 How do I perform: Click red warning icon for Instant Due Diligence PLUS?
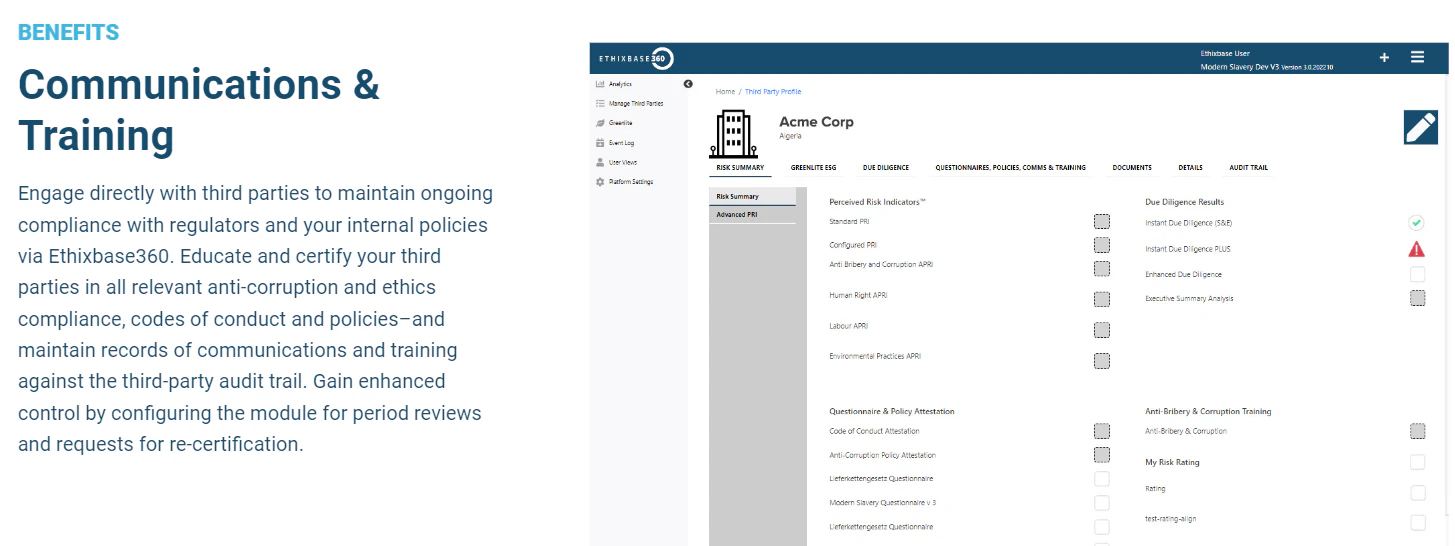coord(1416,249)
